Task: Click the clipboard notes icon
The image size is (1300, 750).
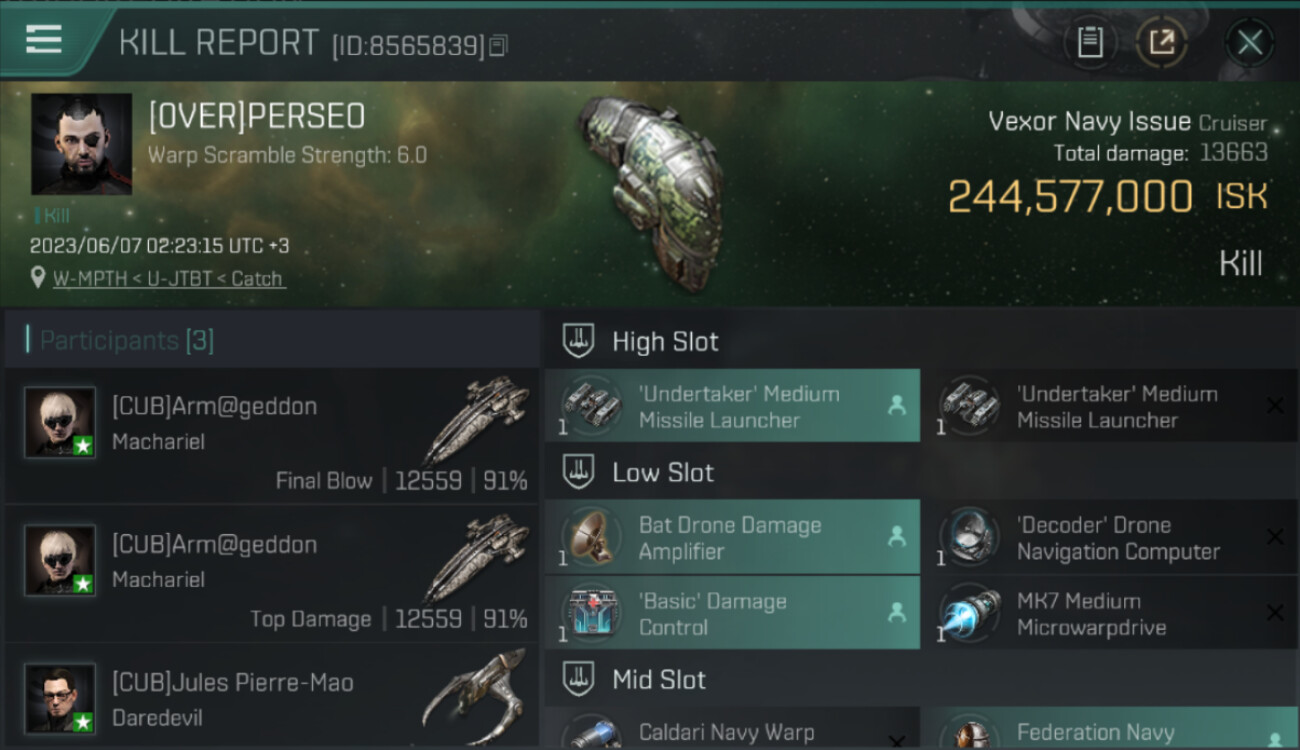Action: (x=1090, y=42)
